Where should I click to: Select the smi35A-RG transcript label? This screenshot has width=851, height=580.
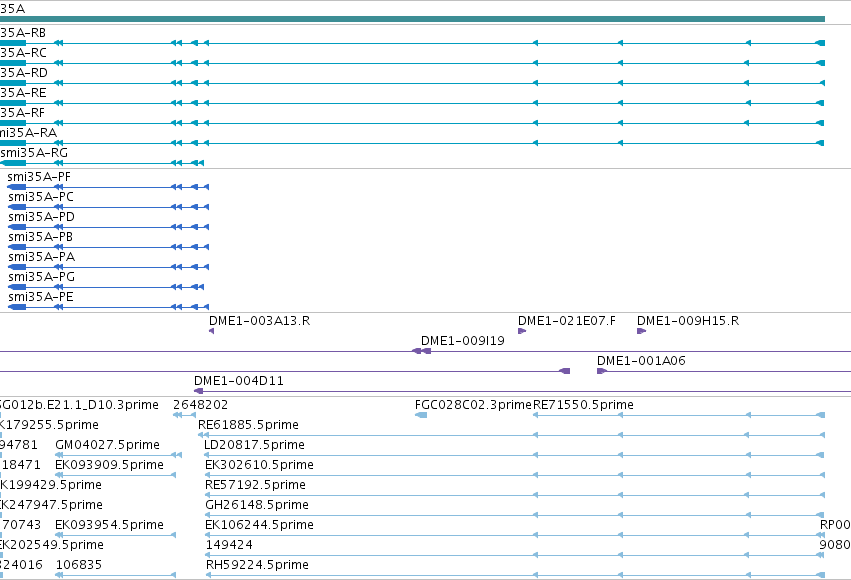click(x=34, y=153)
